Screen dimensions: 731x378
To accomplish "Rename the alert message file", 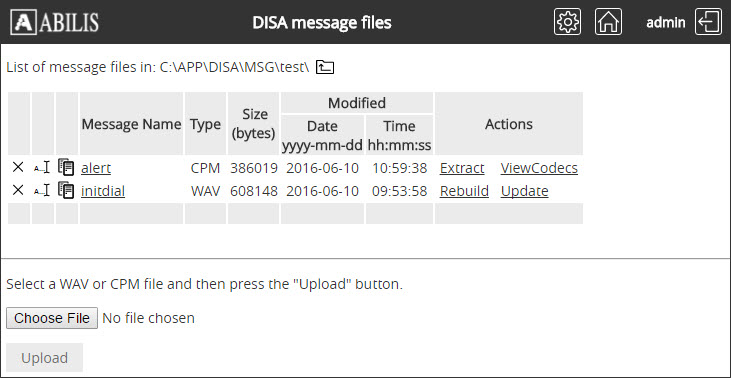I will pos(42,167).
